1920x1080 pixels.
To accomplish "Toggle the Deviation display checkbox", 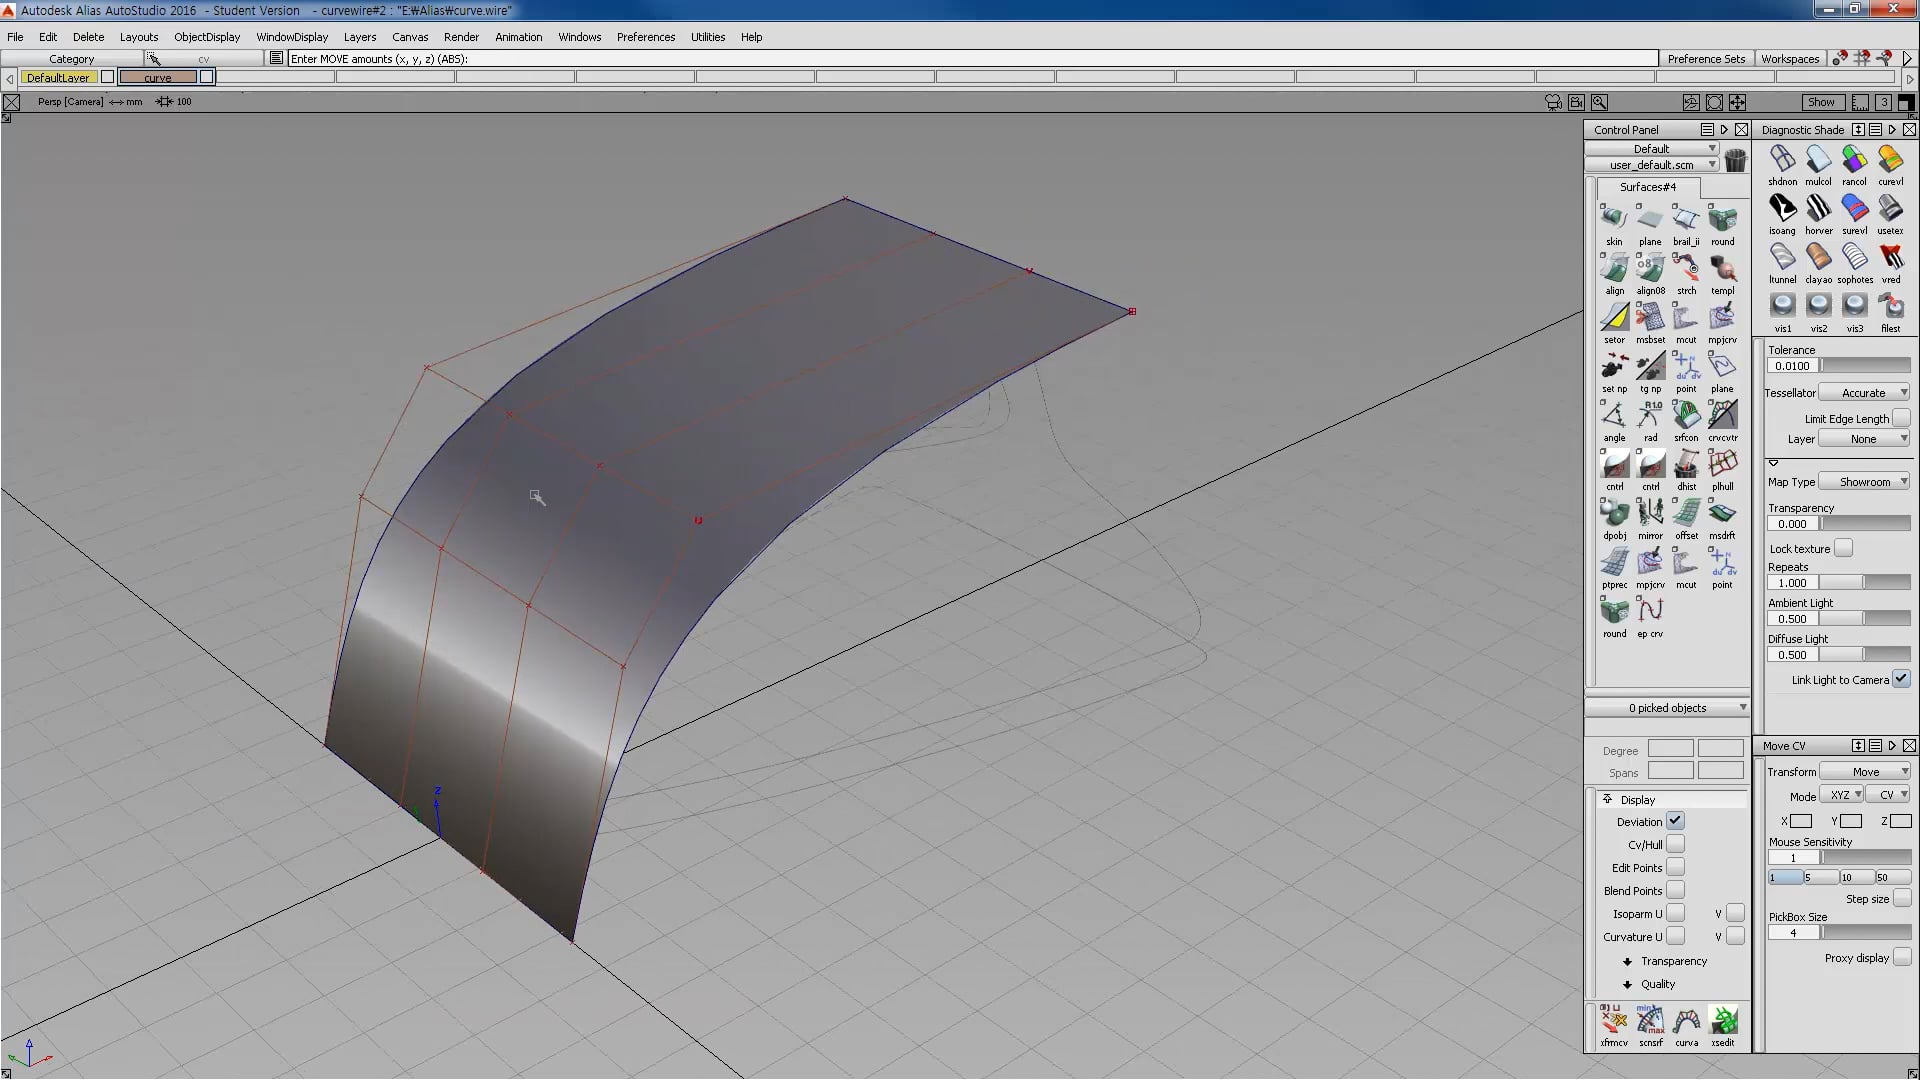I will [1675, 821].
